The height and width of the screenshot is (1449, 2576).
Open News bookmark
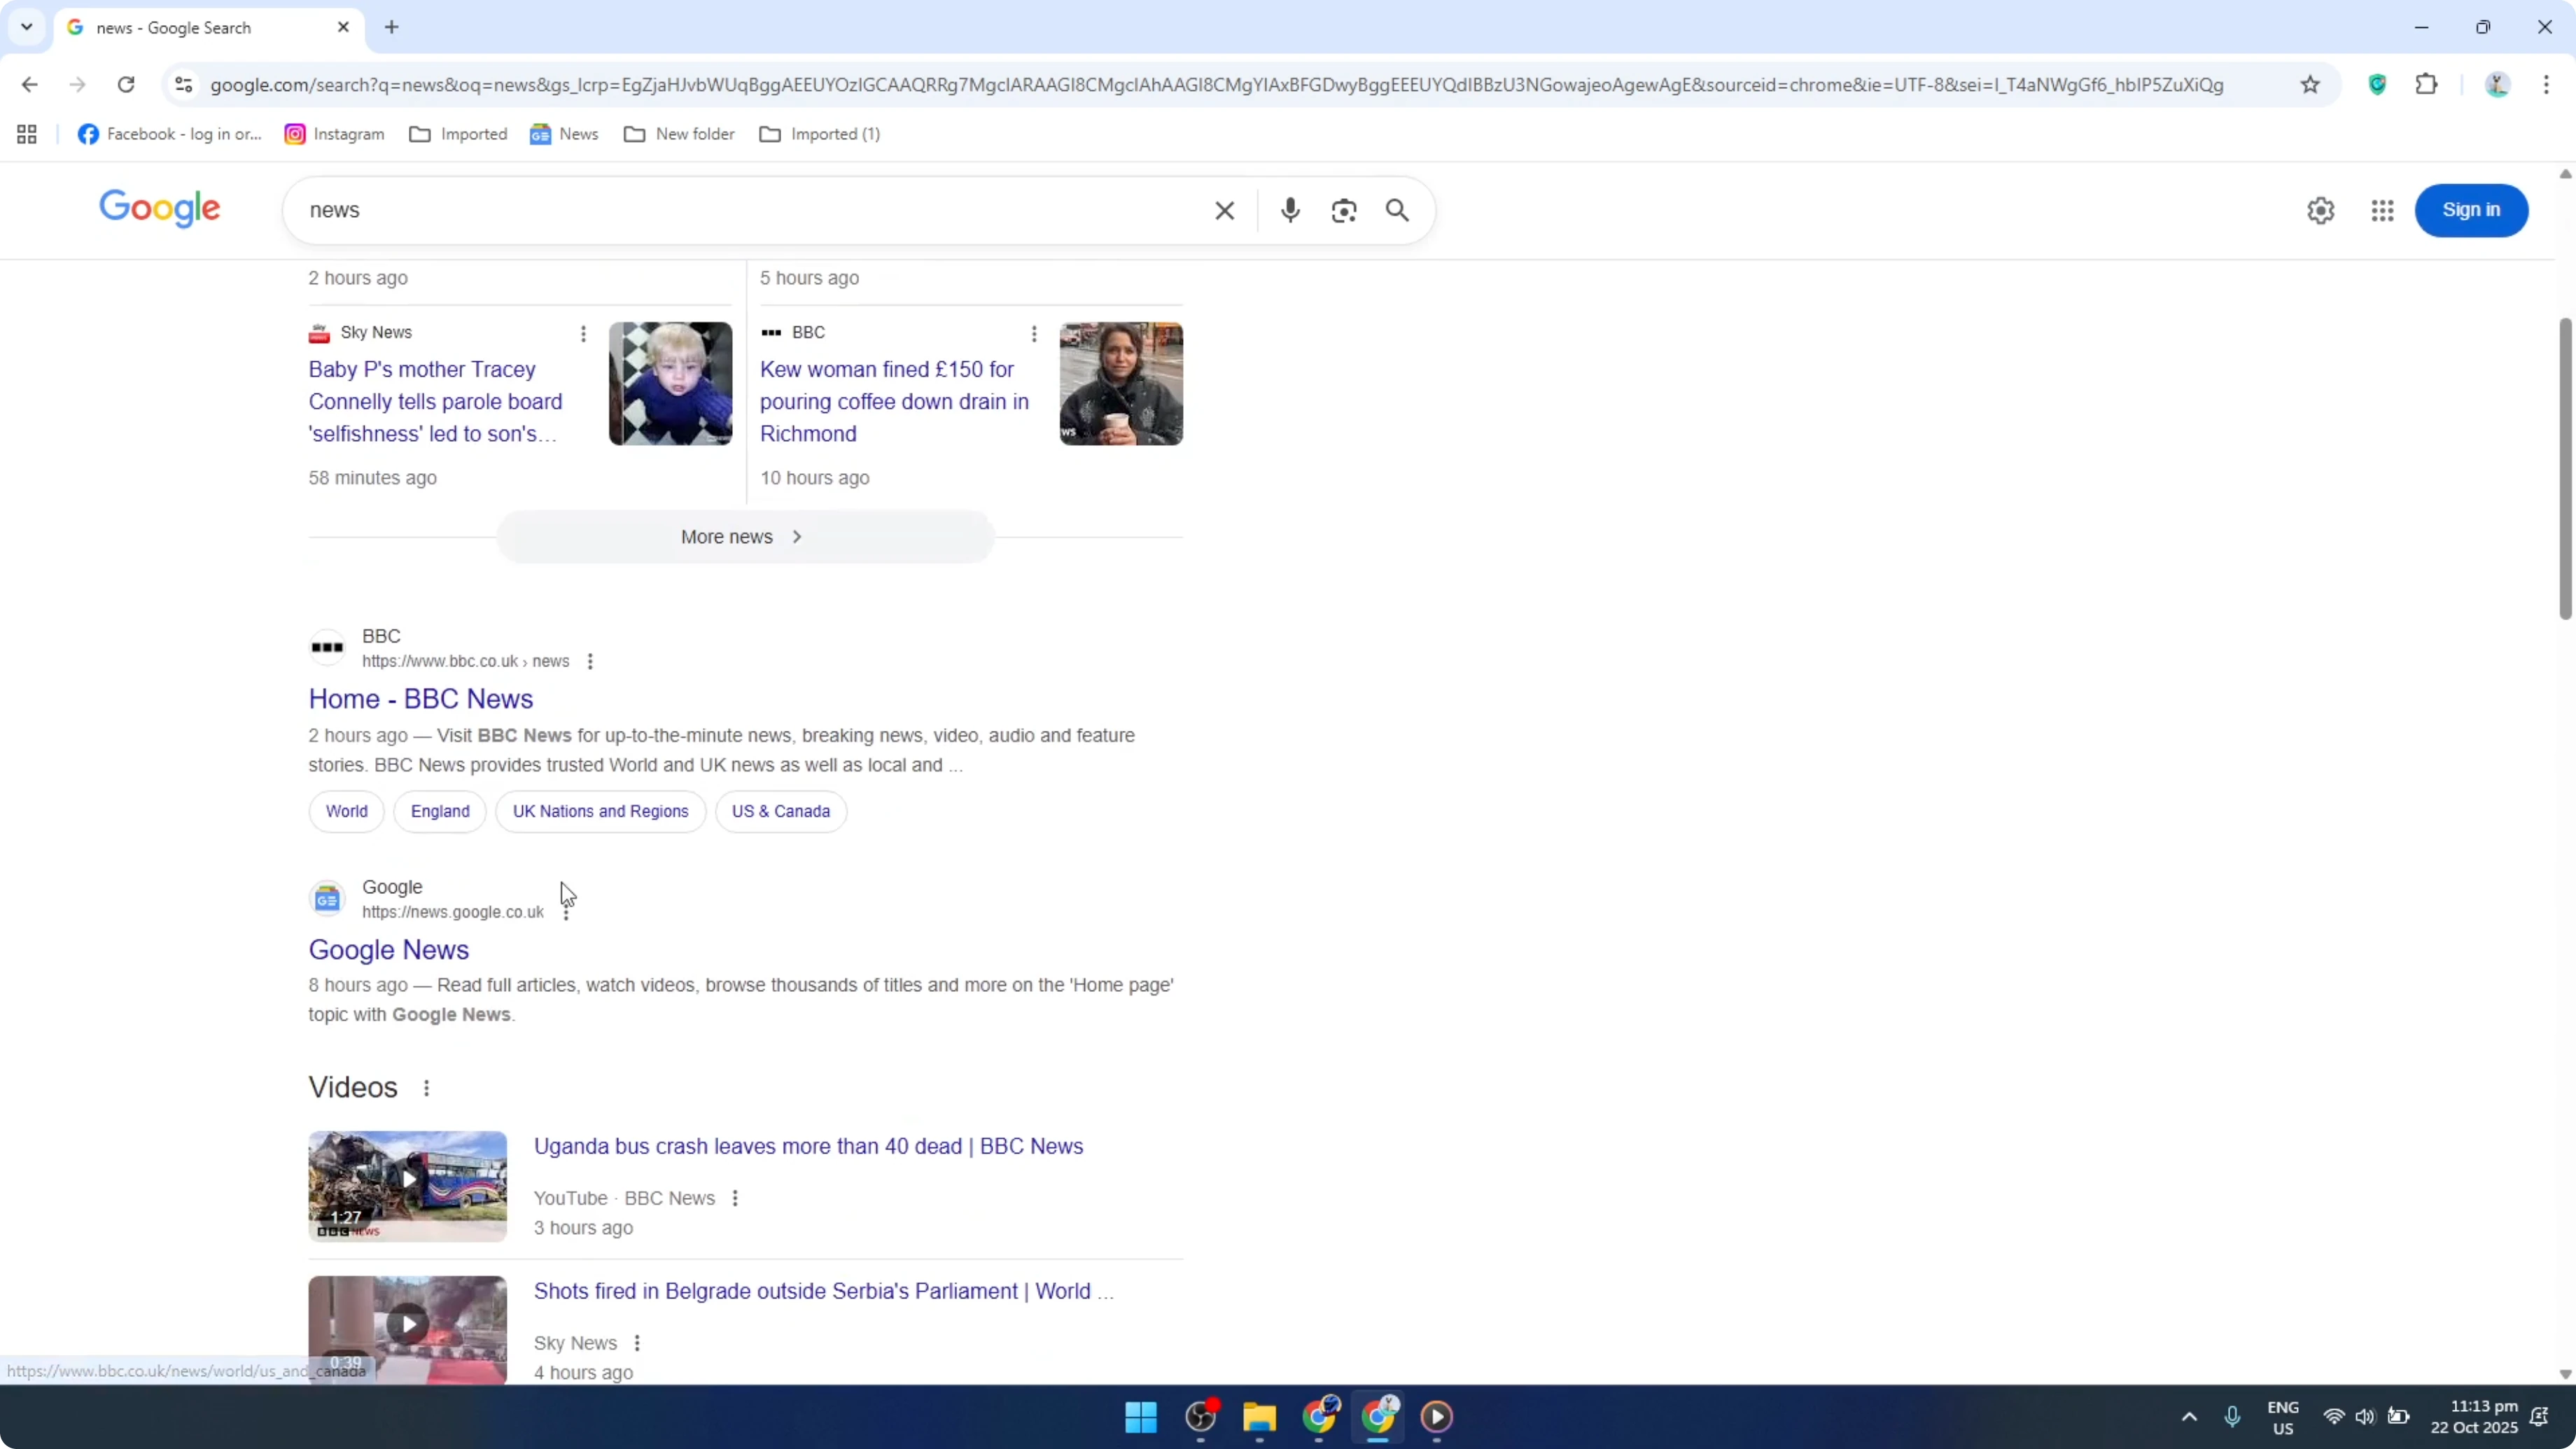(565, 134)
